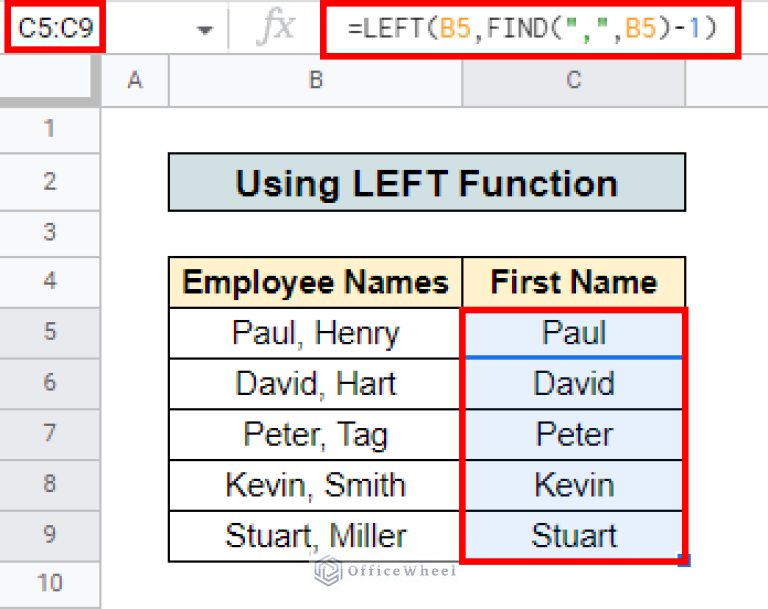The image size is (768, 609).
Task: Click the fill handle at selection corner
Action: pyautogui.click(x=684, y=561)
